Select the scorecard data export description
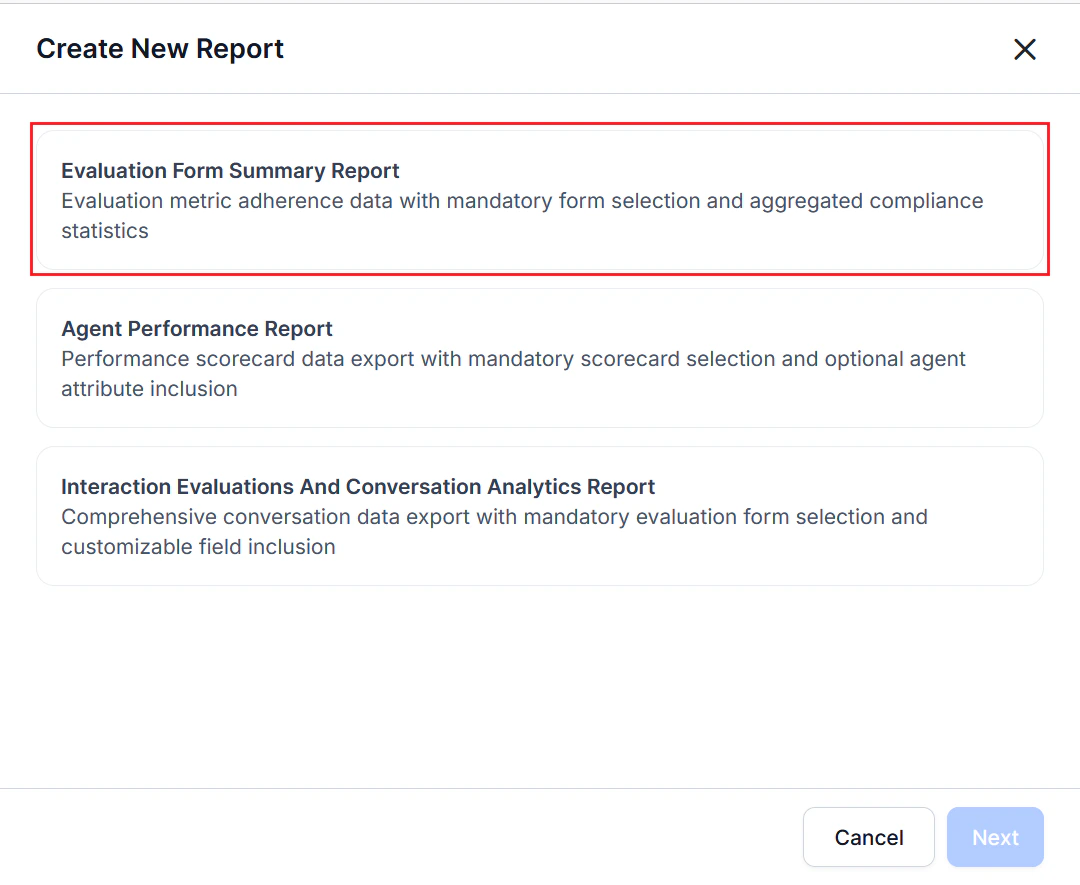The width and height of the screenshot is (1080, 885). coord(513,373)
